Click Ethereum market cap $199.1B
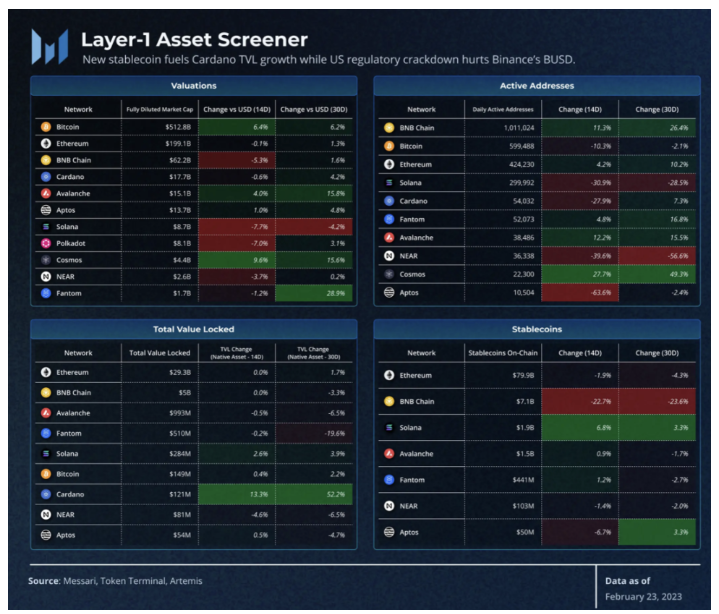 178,144
